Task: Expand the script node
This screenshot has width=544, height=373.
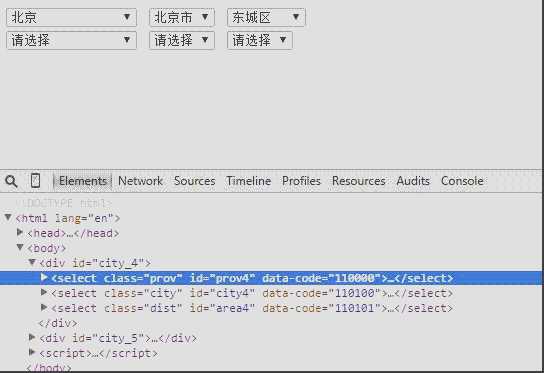Action: pos(32,353)
